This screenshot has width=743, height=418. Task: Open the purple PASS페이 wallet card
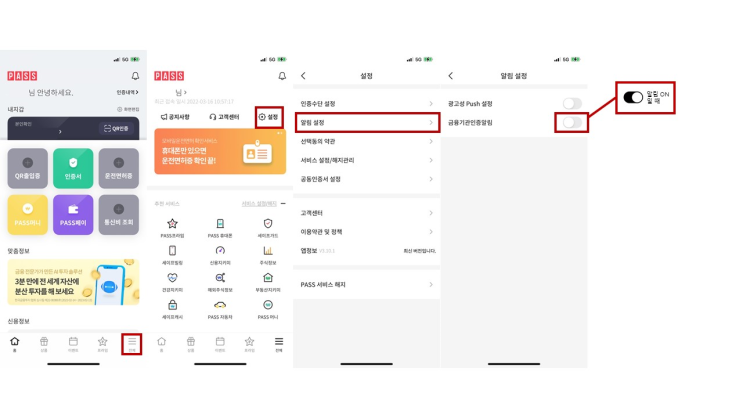[x=73, y=215]
